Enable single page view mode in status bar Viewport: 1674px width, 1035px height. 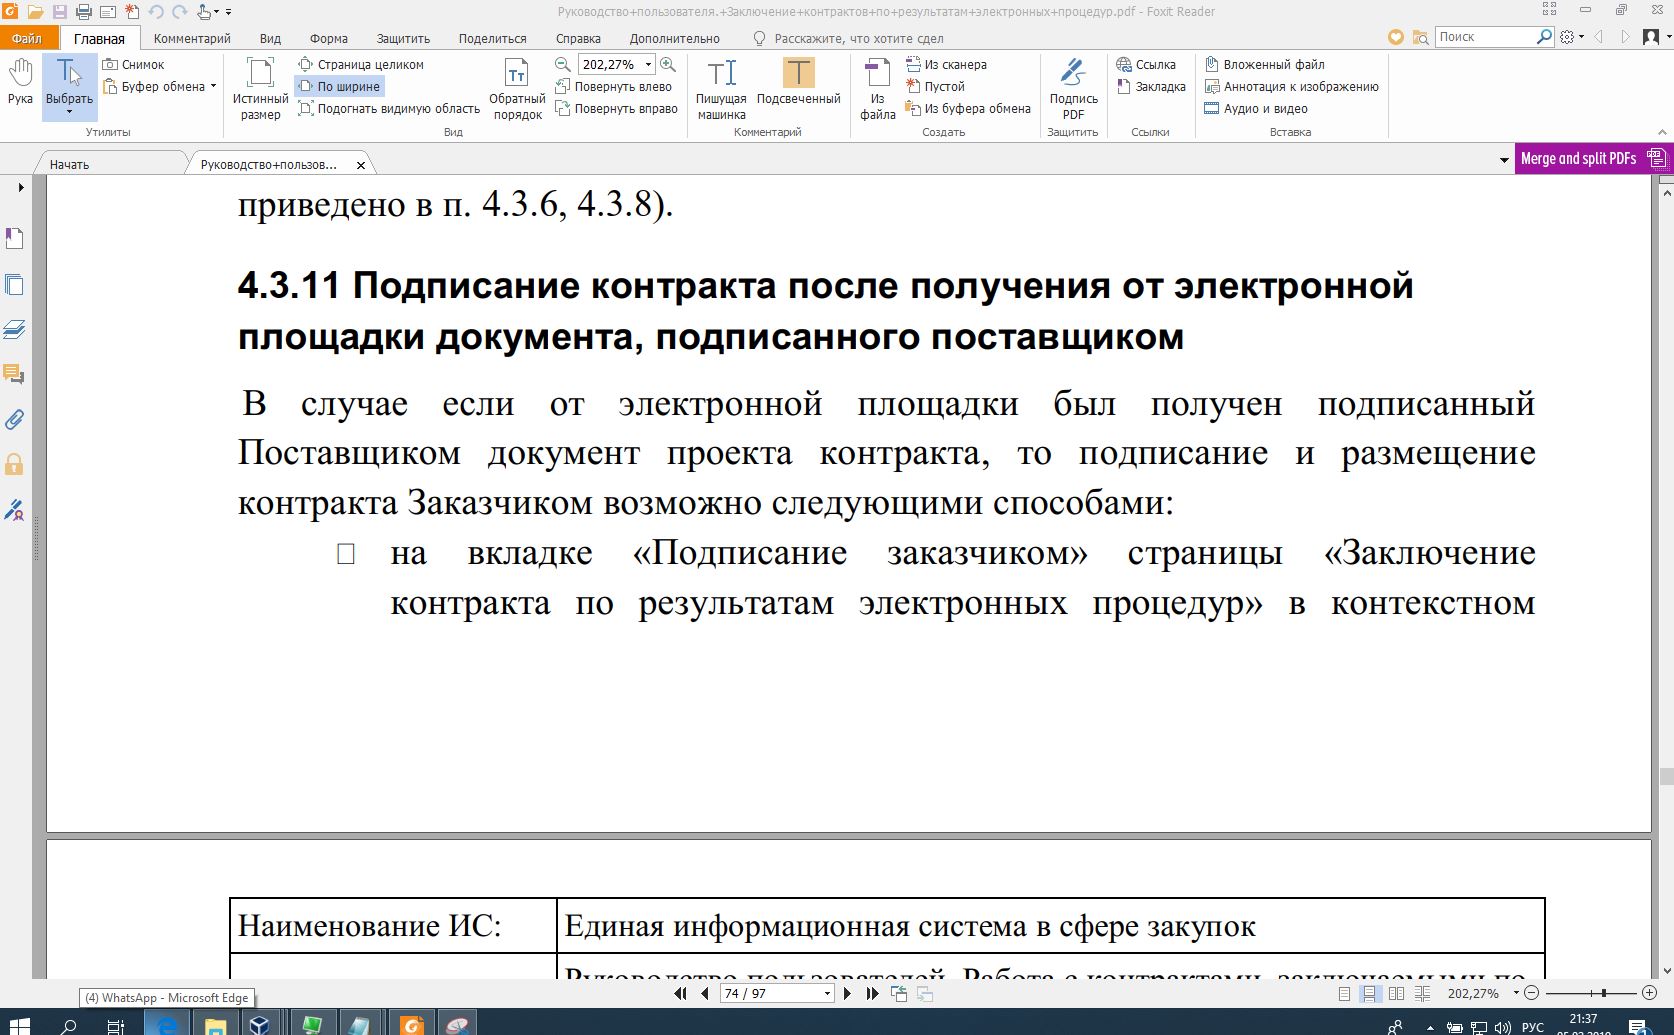1344,994
